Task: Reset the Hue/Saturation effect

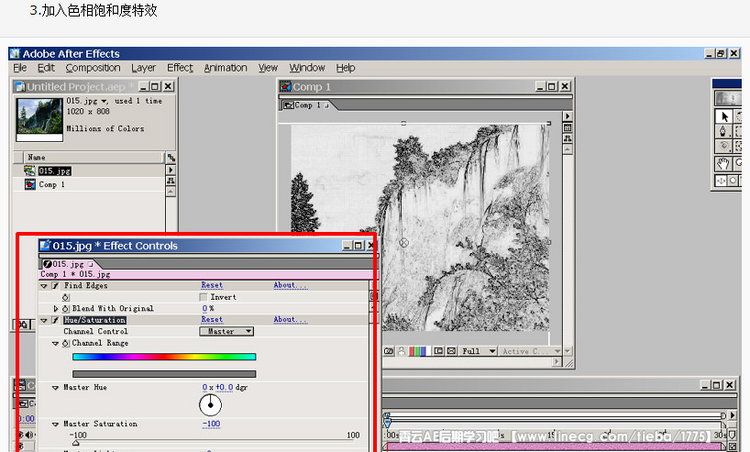Action: 212,320
